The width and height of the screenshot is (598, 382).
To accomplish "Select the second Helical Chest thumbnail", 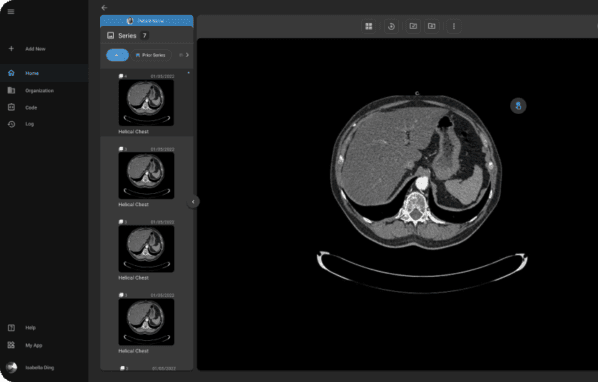I will 146,175.
